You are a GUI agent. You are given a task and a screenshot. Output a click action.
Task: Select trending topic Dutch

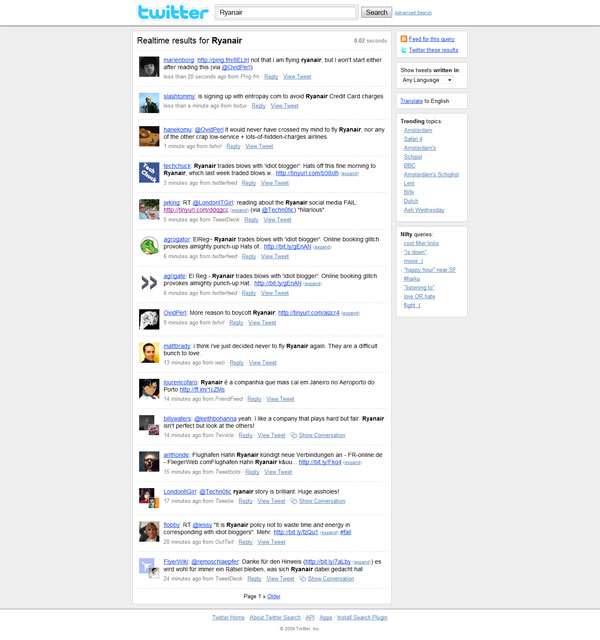(411, 201)
